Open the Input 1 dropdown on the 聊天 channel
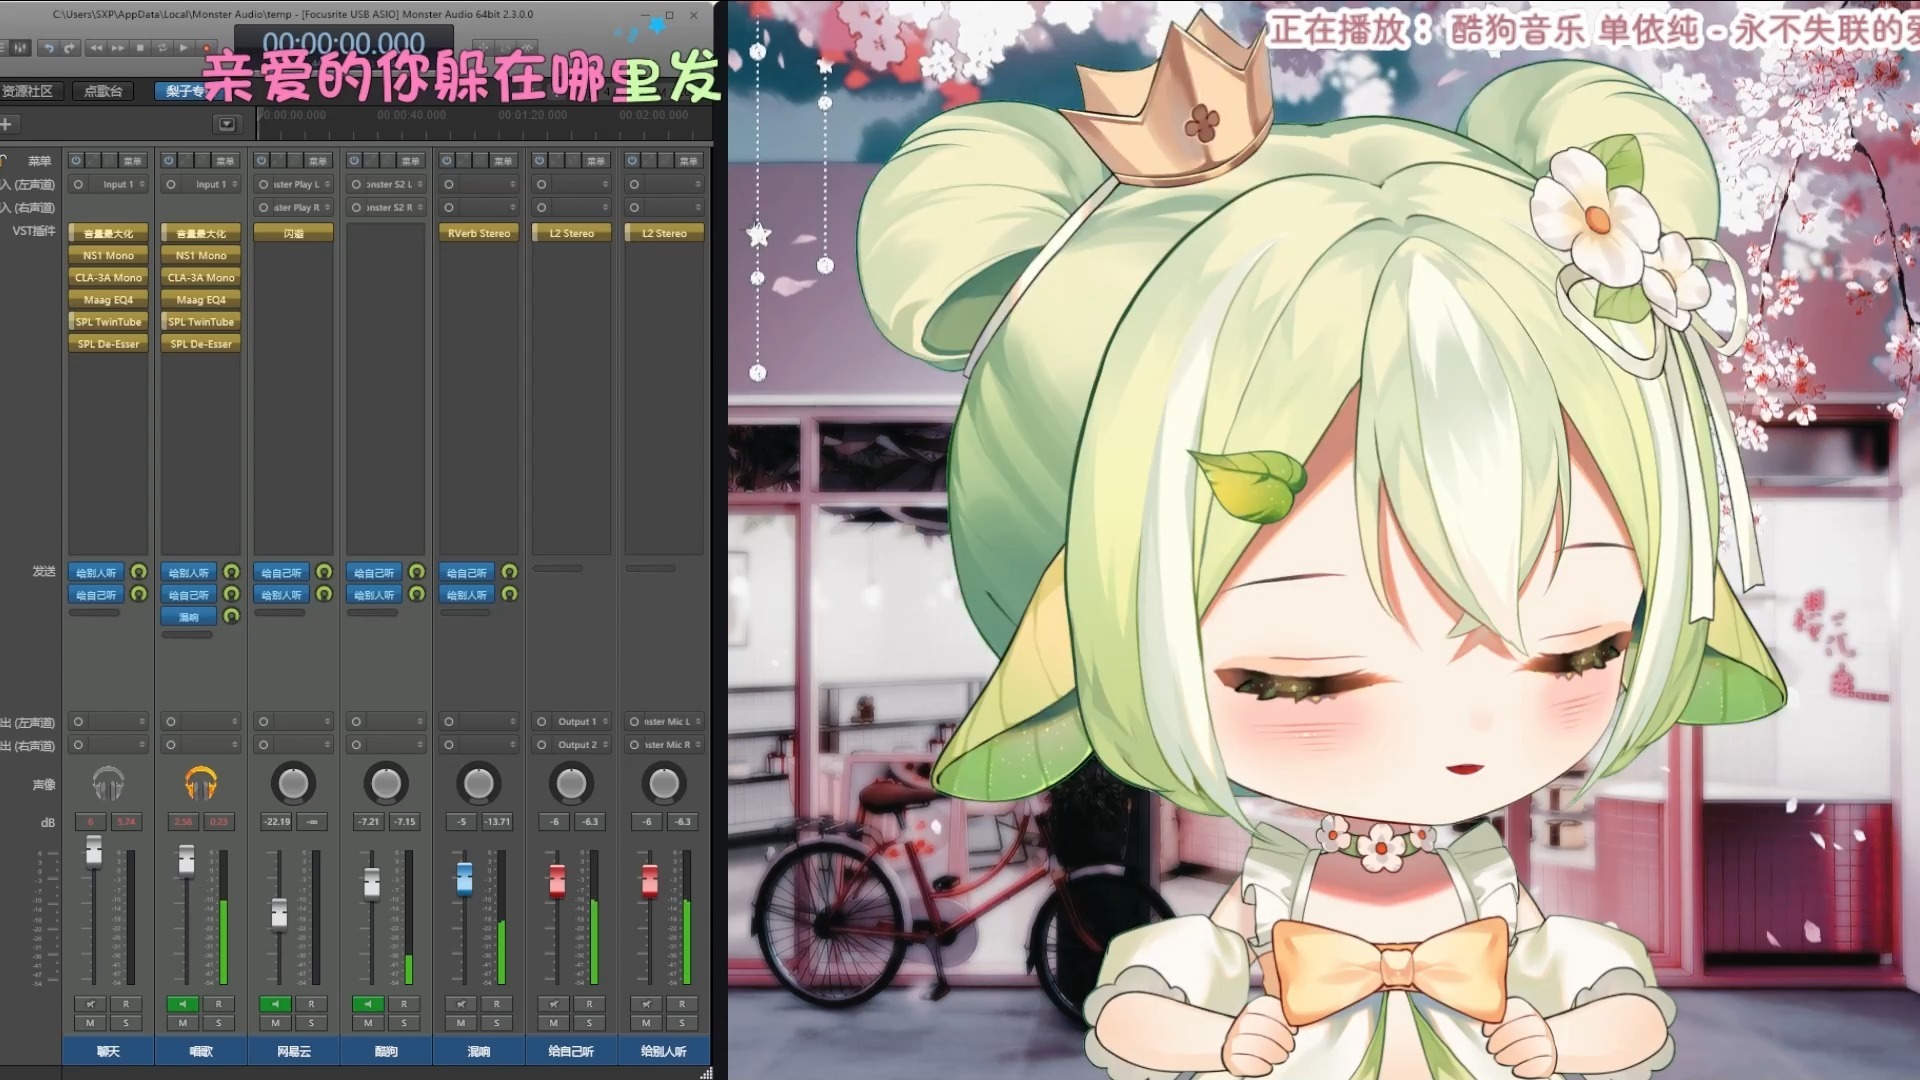1920x1080 pixels. pyautogui.click(x=109, y=184)
